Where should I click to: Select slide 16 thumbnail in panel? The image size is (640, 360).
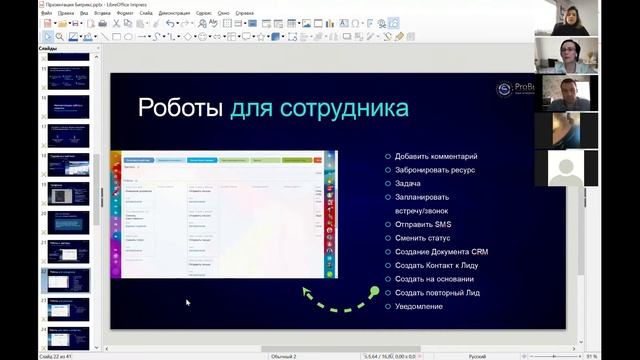[x=68, y=107]
